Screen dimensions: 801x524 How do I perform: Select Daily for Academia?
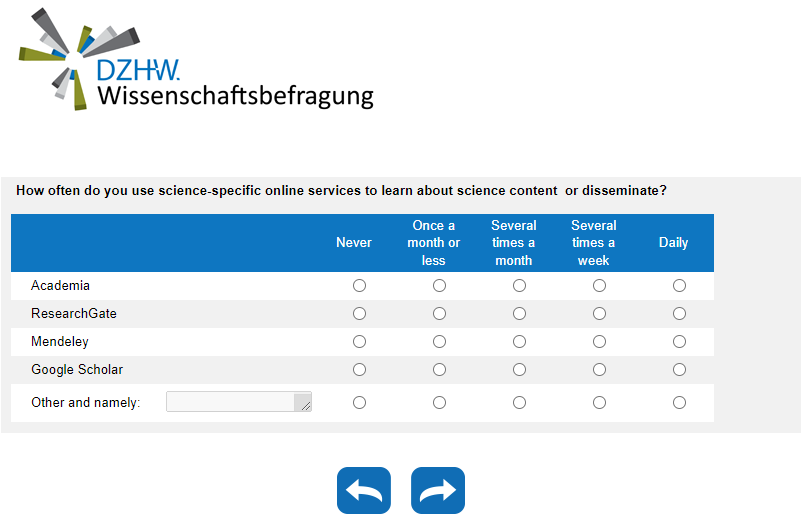coord(680,286)
